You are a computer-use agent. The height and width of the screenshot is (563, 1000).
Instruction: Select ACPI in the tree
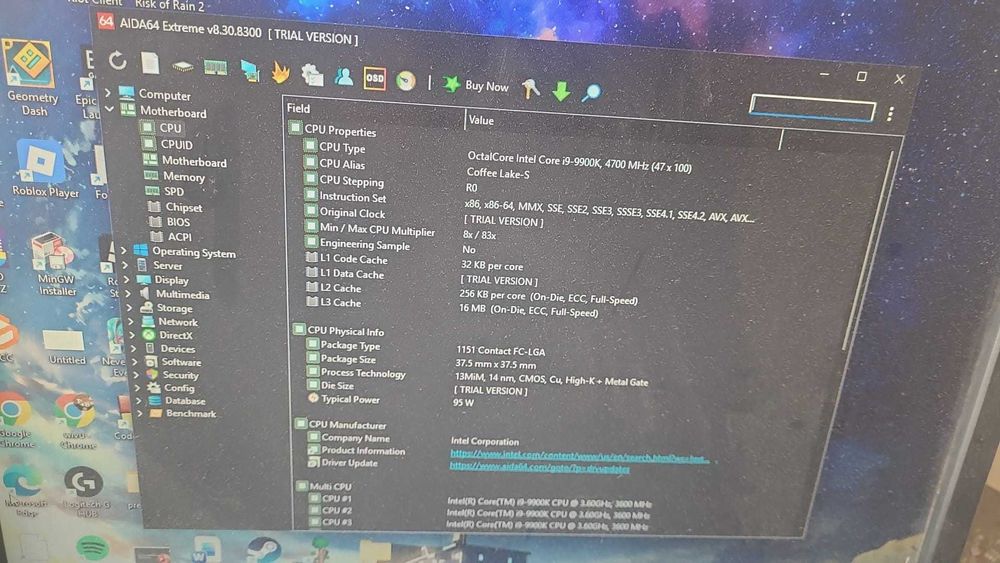[x=179, y=237]
